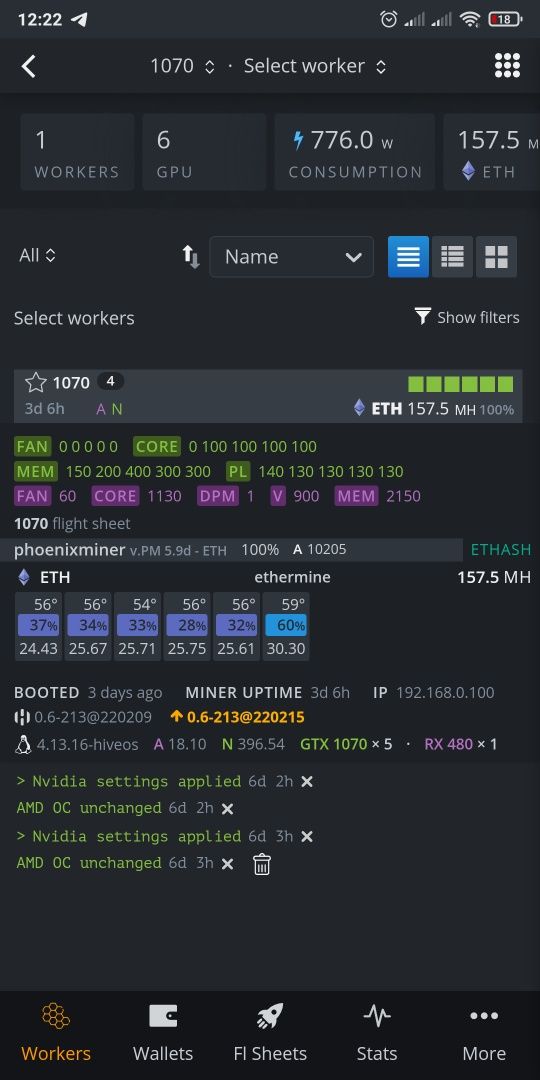Open the Name sort dropdown
540x1080 pixels.
(291, 257)
